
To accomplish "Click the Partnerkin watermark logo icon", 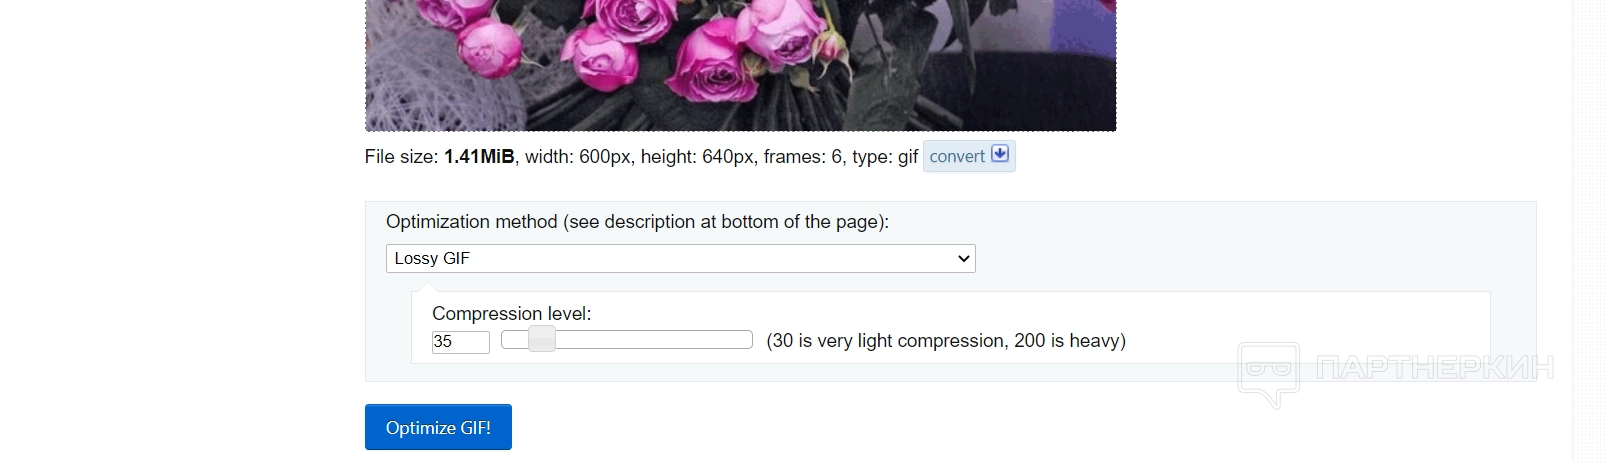I will point(1268,372).
